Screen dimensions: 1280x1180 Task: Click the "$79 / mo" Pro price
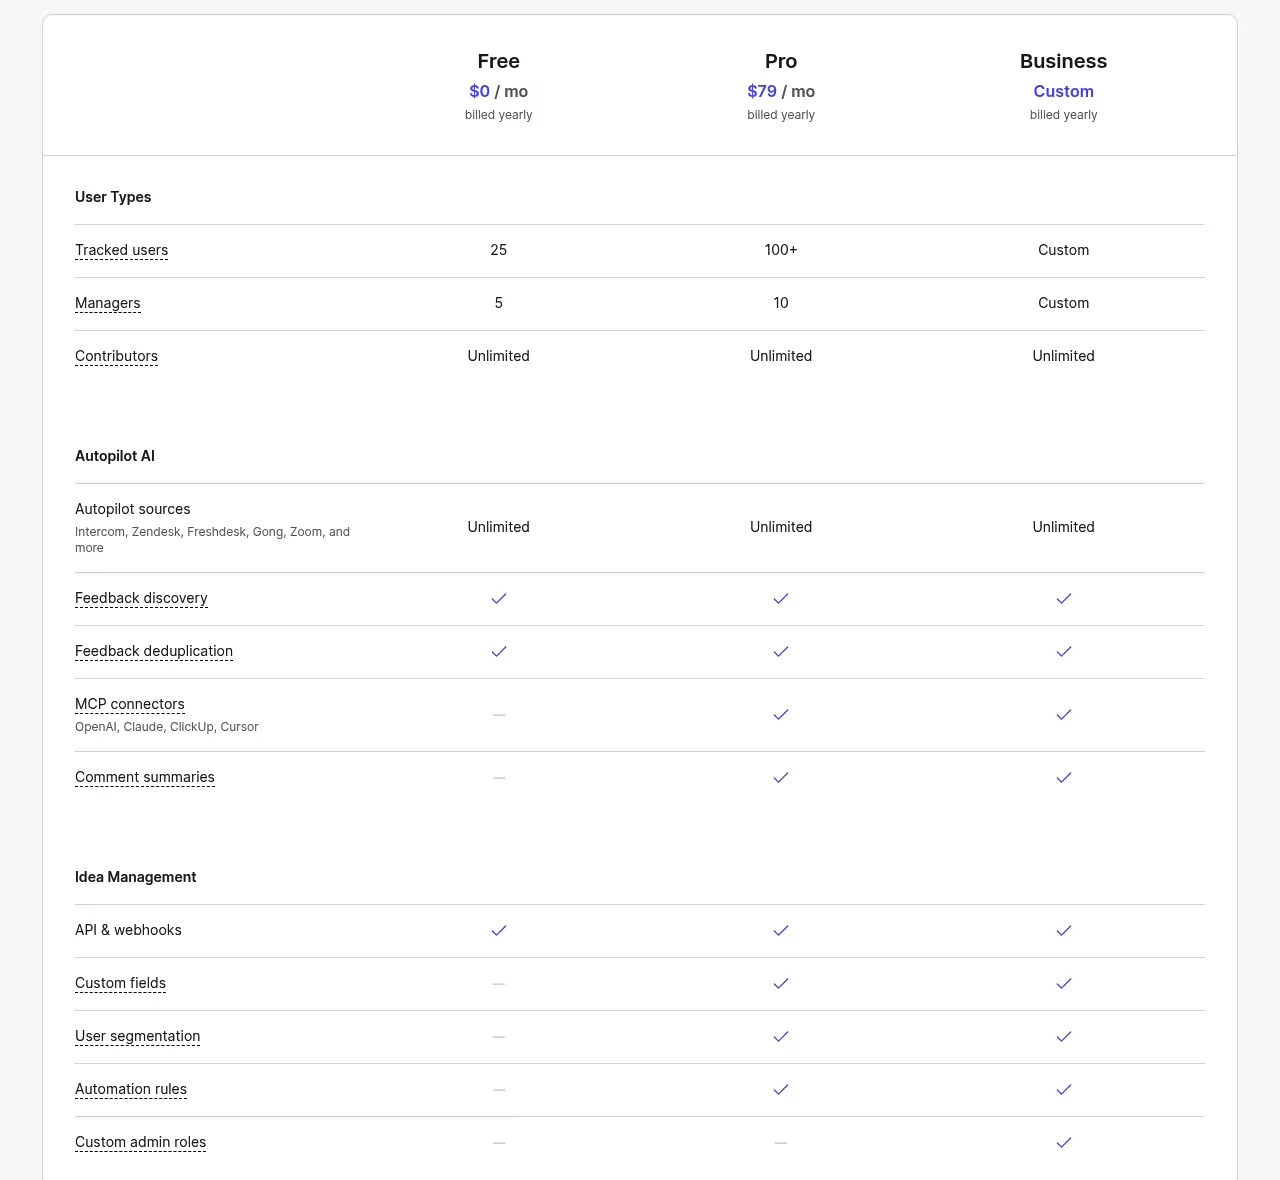(x=781, y=91)
